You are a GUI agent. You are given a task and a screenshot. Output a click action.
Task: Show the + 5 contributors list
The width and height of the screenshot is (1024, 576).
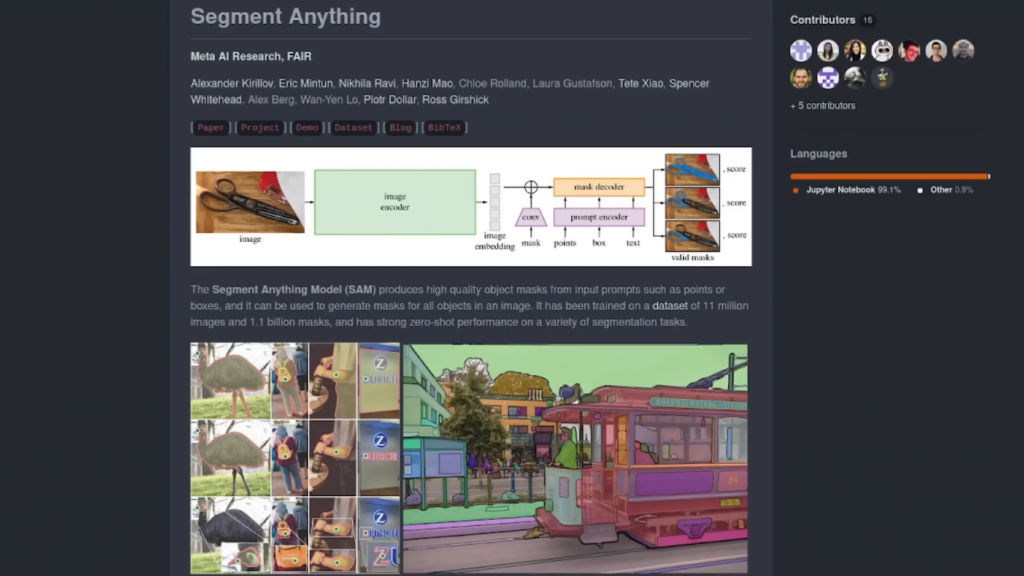tap(822, 106)
